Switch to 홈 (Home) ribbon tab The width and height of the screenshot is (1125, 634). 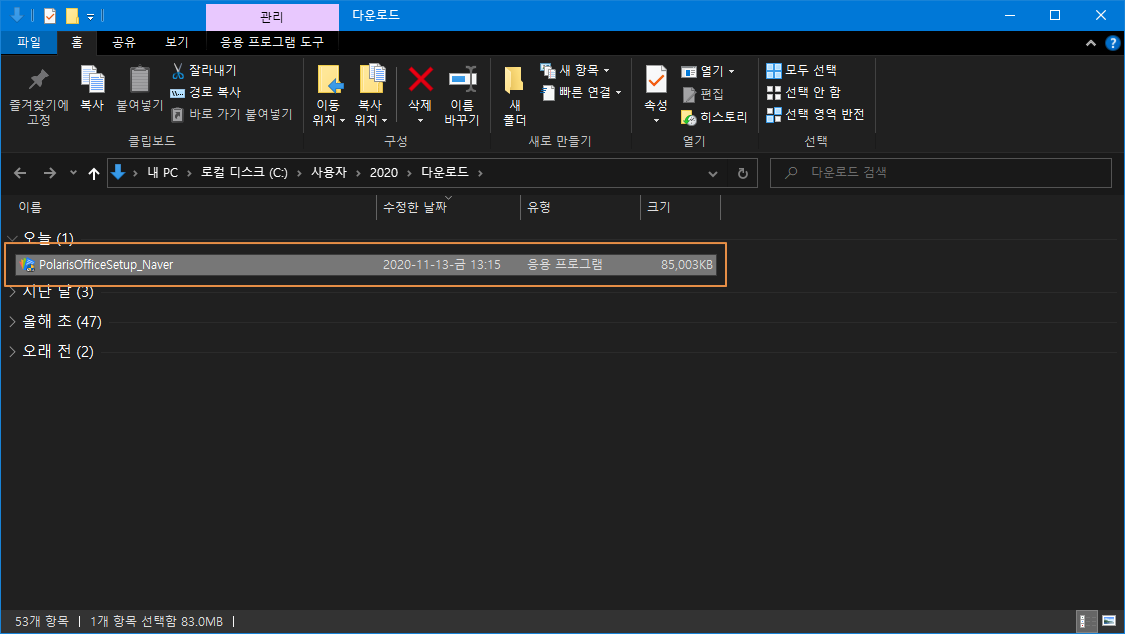(77, 42)
